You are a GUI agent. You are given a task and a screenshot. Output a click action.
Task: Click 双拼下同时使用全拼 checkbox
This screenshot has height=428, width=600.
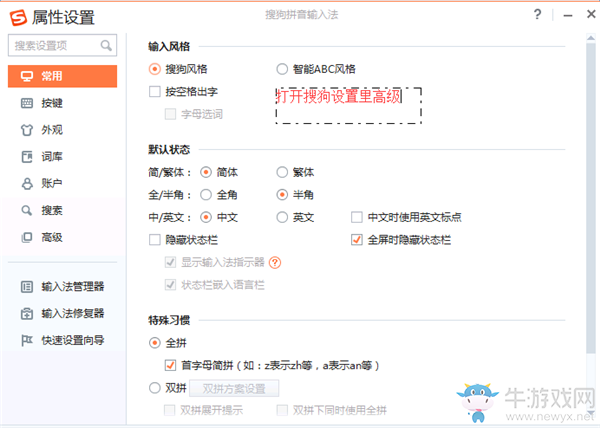282,410
